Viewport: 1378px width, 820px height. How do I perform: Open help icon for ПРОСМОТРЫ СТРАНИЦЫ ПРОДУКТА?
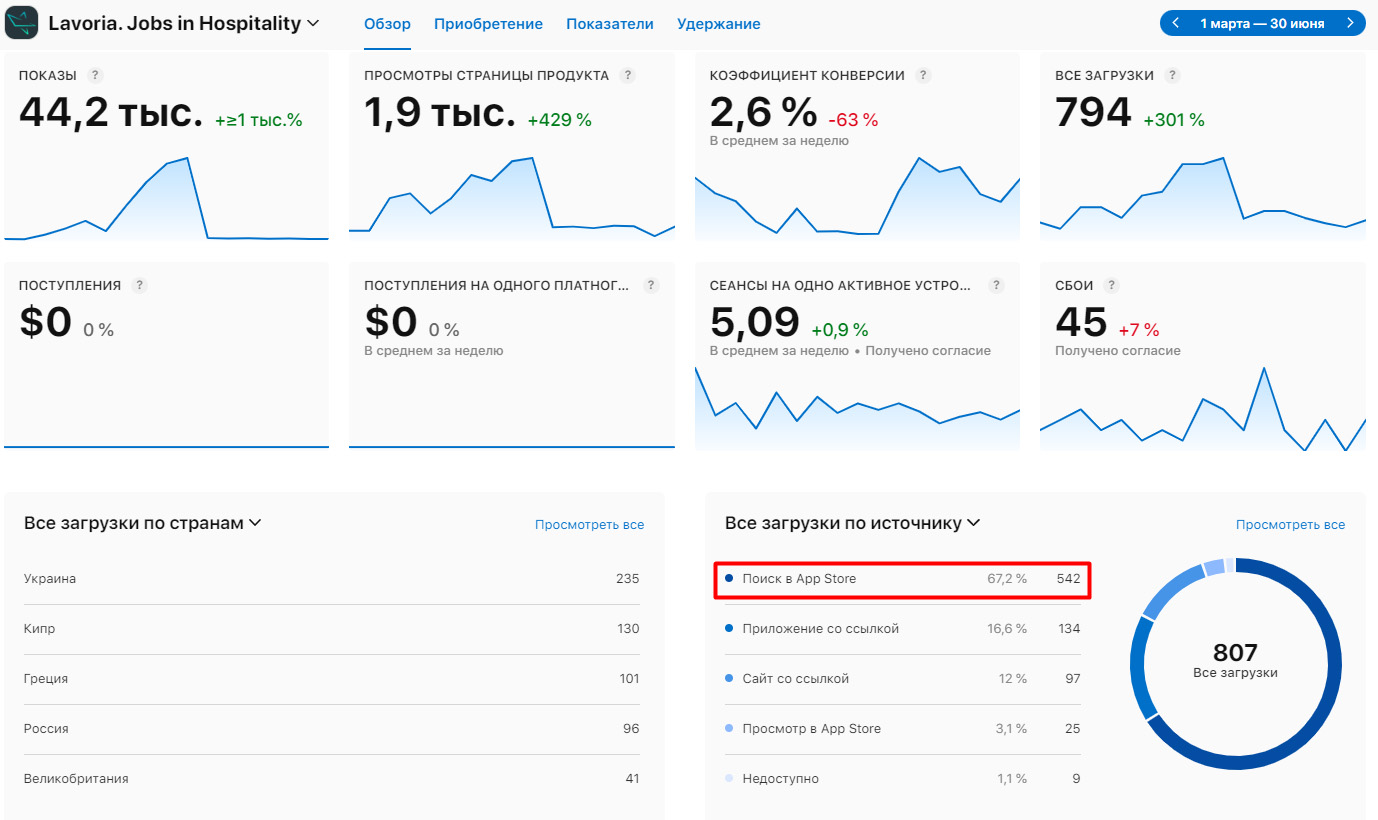pos(627,75)
